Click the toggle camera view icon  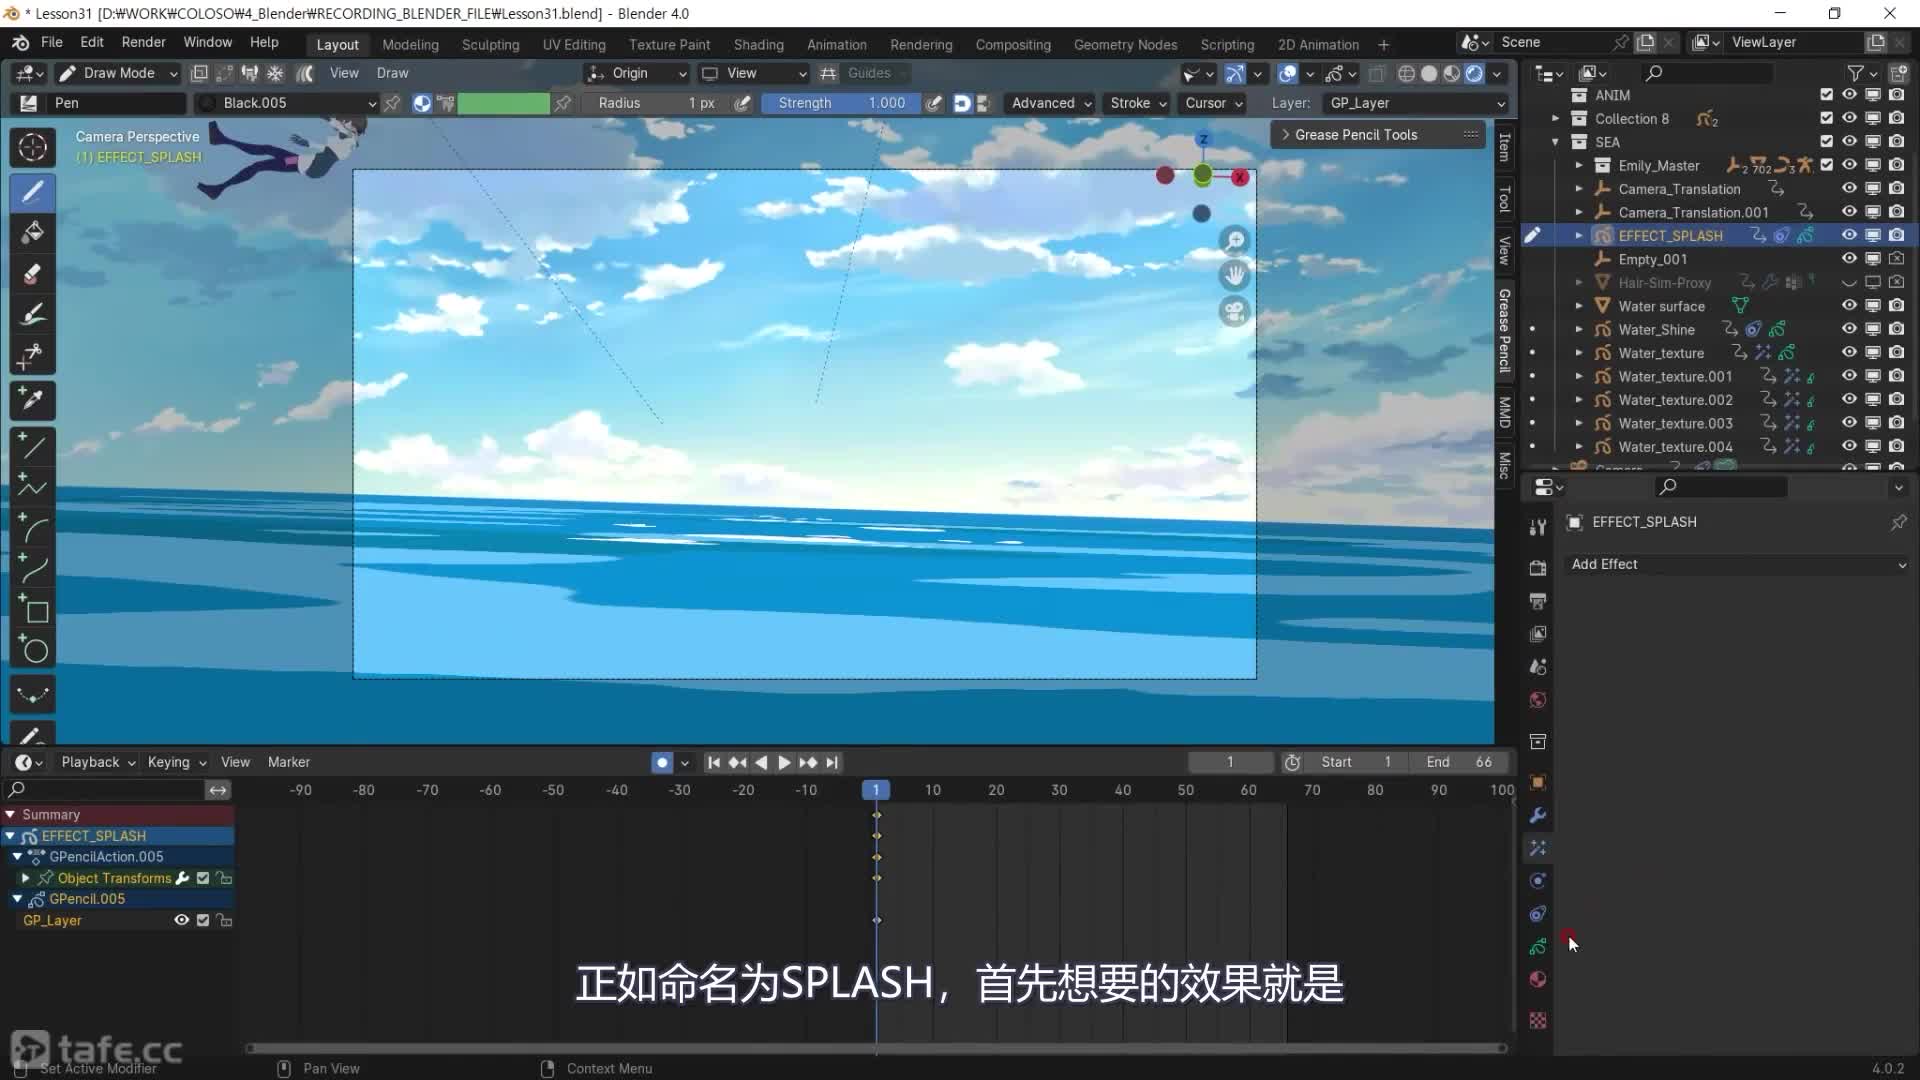click(x=1235, y=311)
